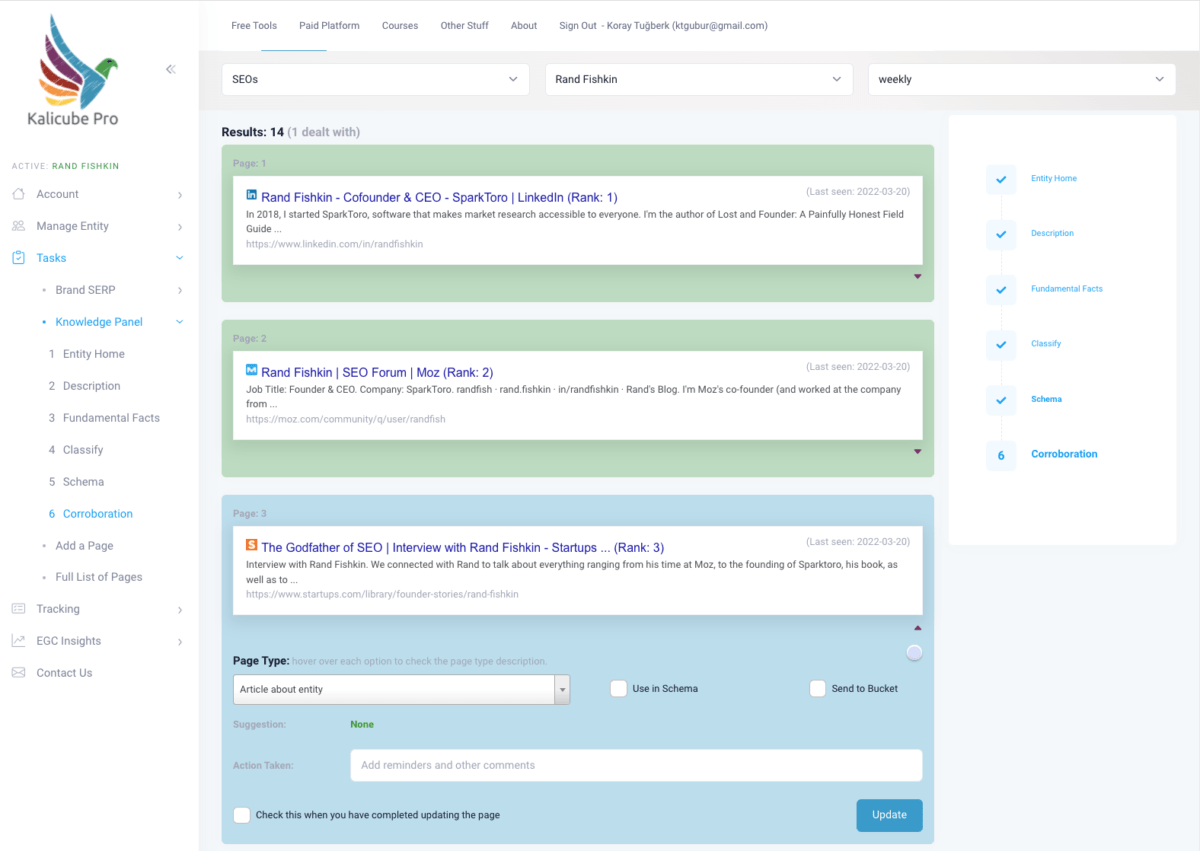The height and width of the screenshot is (851, 1200).
Task: Click the Description checkmark step icon
Action: point(1001,234)
